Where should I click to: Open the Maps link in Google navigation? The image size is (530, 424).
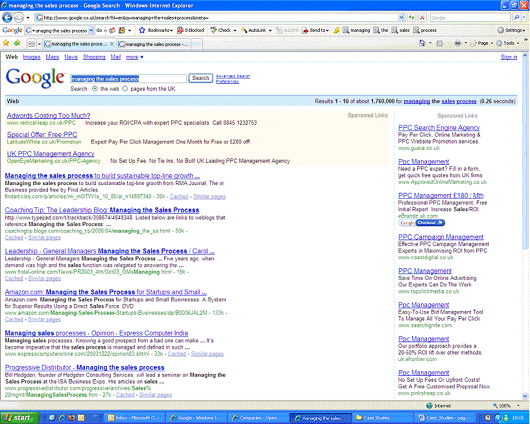[x=52, y=57]
